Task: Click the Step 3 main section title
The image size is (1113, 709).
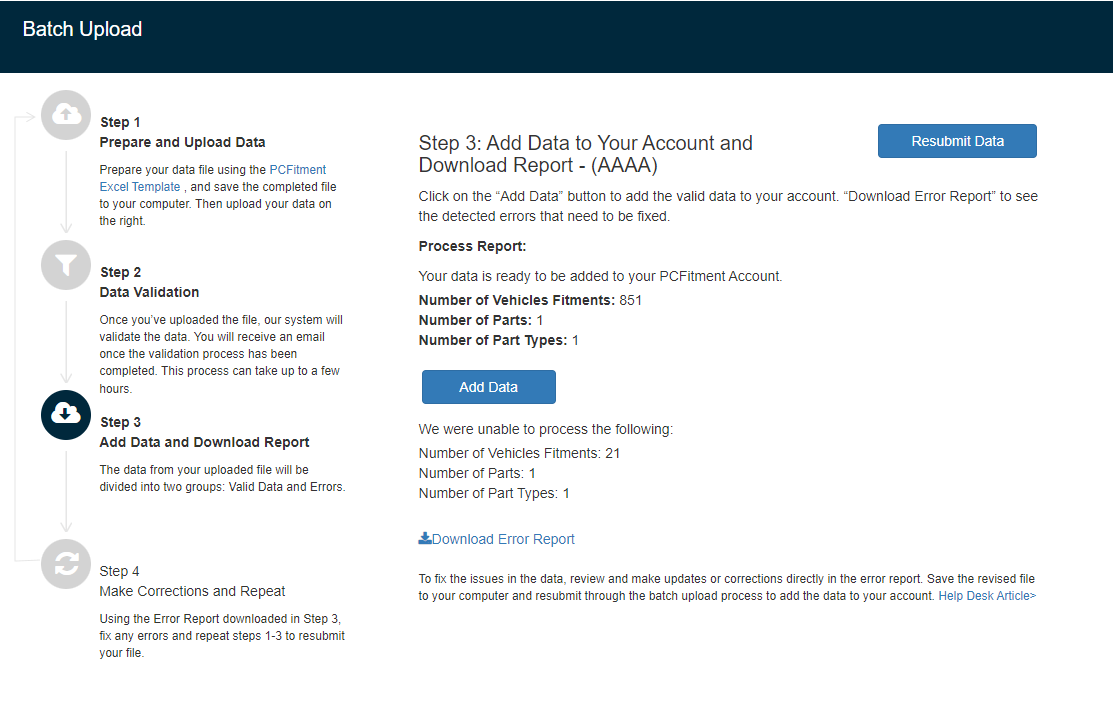Action: [x=585, y=154]
